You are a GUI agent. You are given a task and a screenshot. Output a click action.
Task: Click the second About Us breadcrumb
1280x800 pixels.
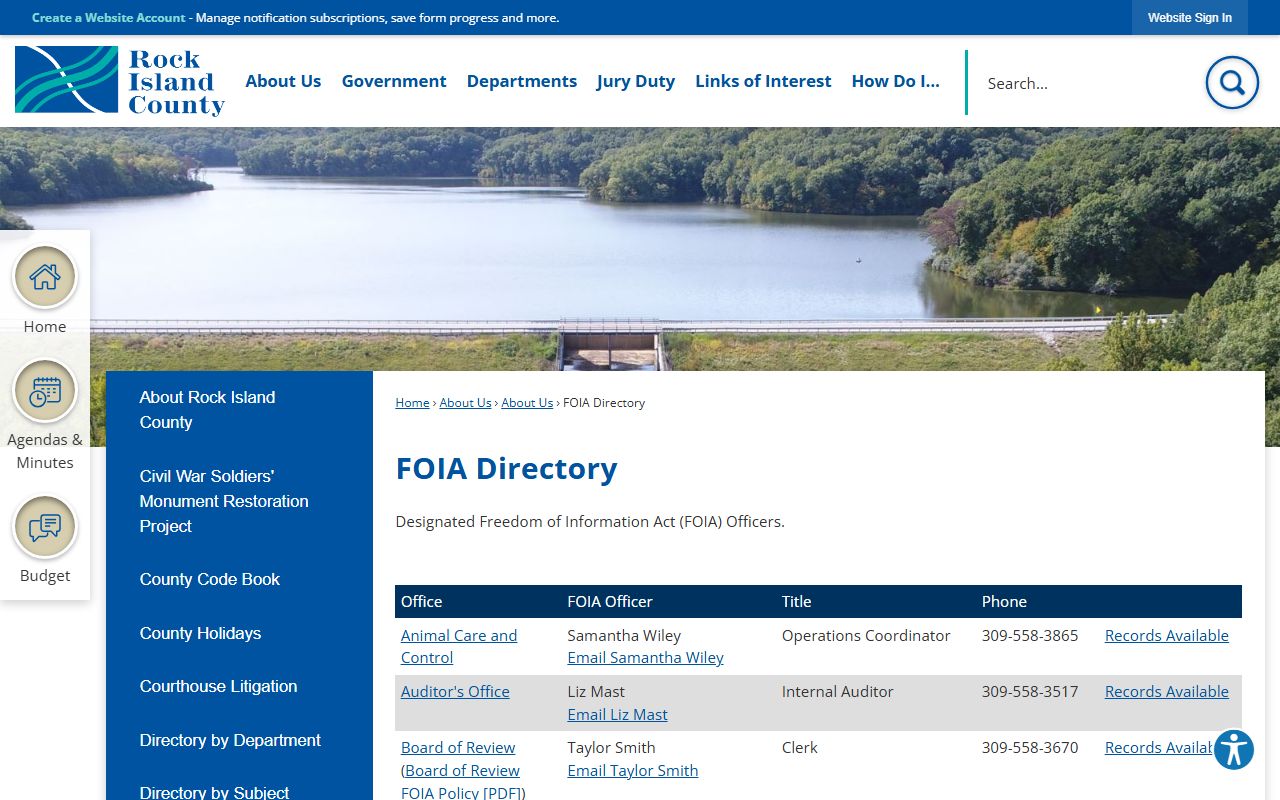click(527, 402)
